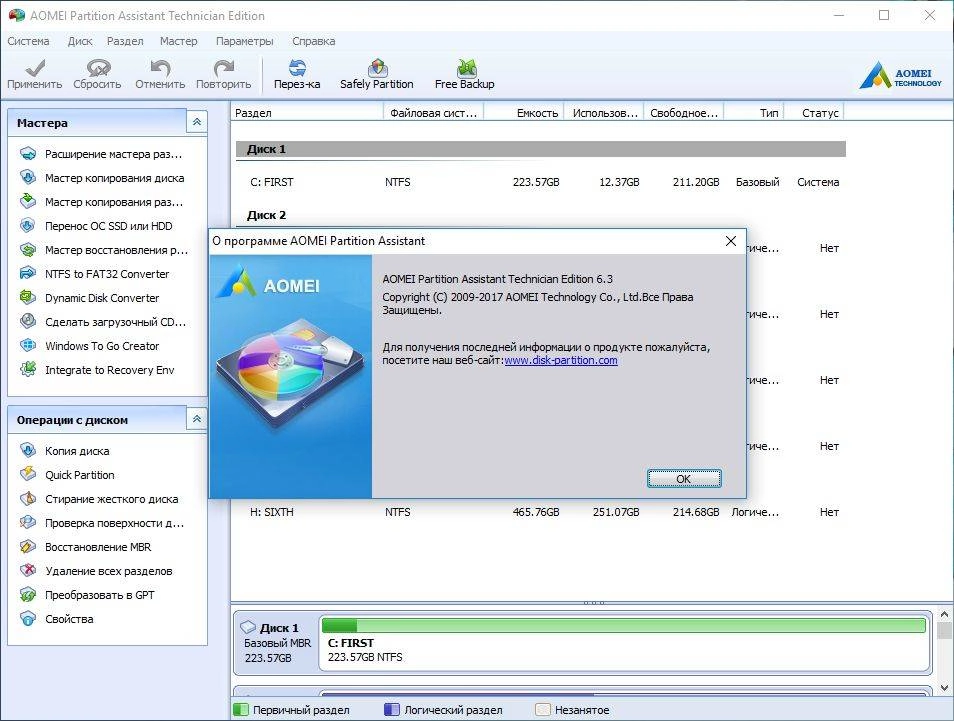Choose Копия диска operation
954x721 pixels.
point(64,451)
